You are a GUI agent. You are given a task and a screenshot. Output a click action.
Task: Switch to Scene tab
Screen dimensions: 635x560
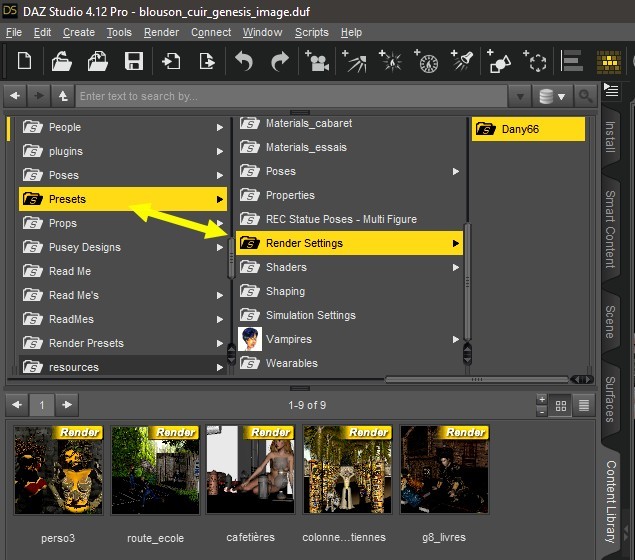pyautogui.click(x=610, y=322)
